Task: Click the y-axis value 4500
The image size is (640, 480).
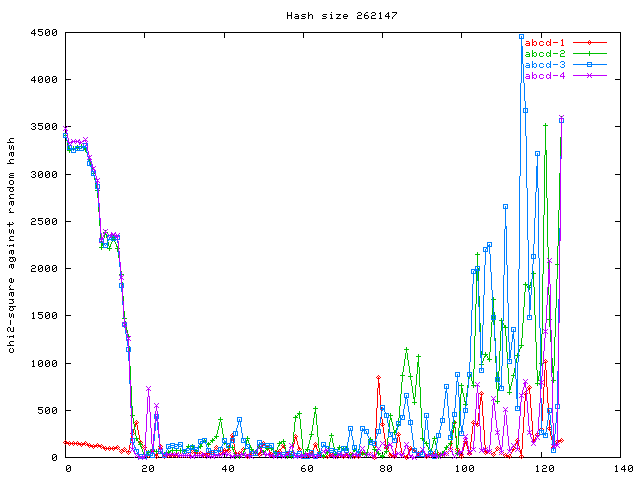Action: [44, 33]
